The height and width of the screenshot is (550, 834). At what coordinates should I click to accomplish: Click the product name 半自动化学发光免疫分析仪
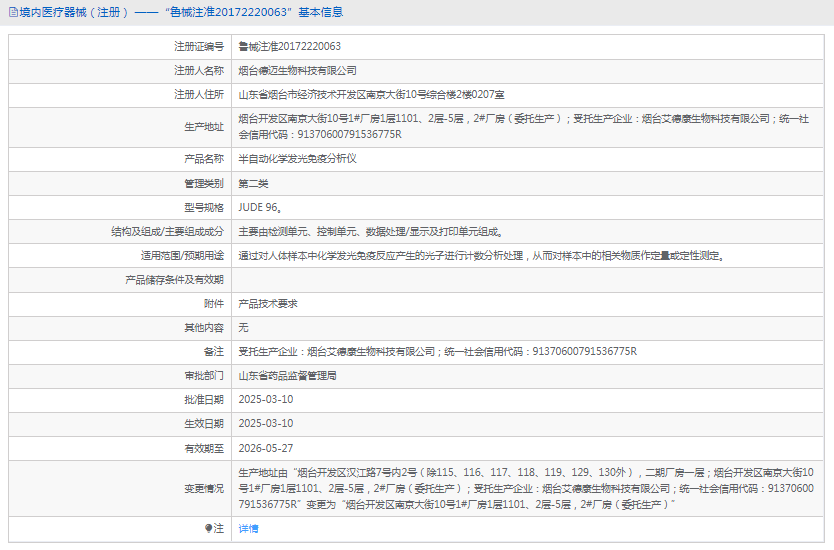click(297, 159)
